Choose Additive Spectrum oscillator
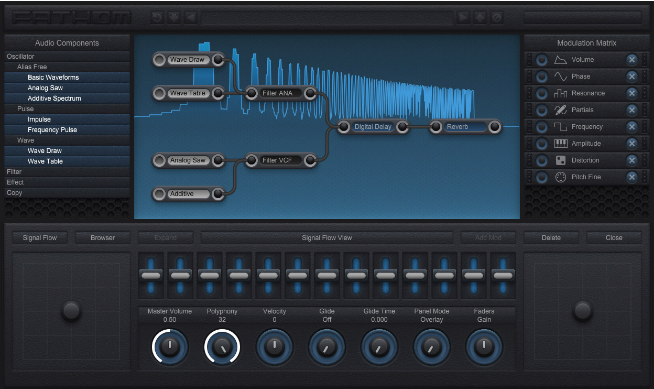Screen dimensions: 654x389 pyautogui.click(x=67, y=98)
